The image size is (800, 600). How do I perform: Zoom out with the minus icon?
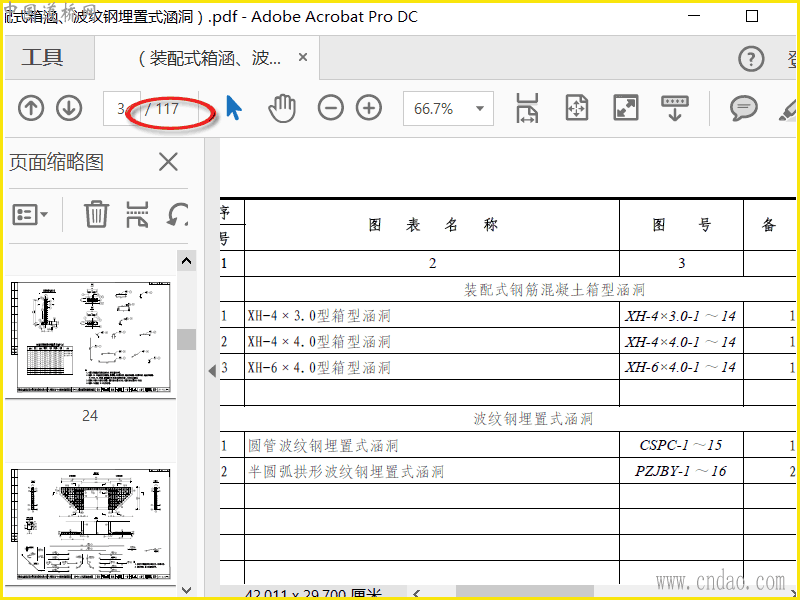pos(331,108)
